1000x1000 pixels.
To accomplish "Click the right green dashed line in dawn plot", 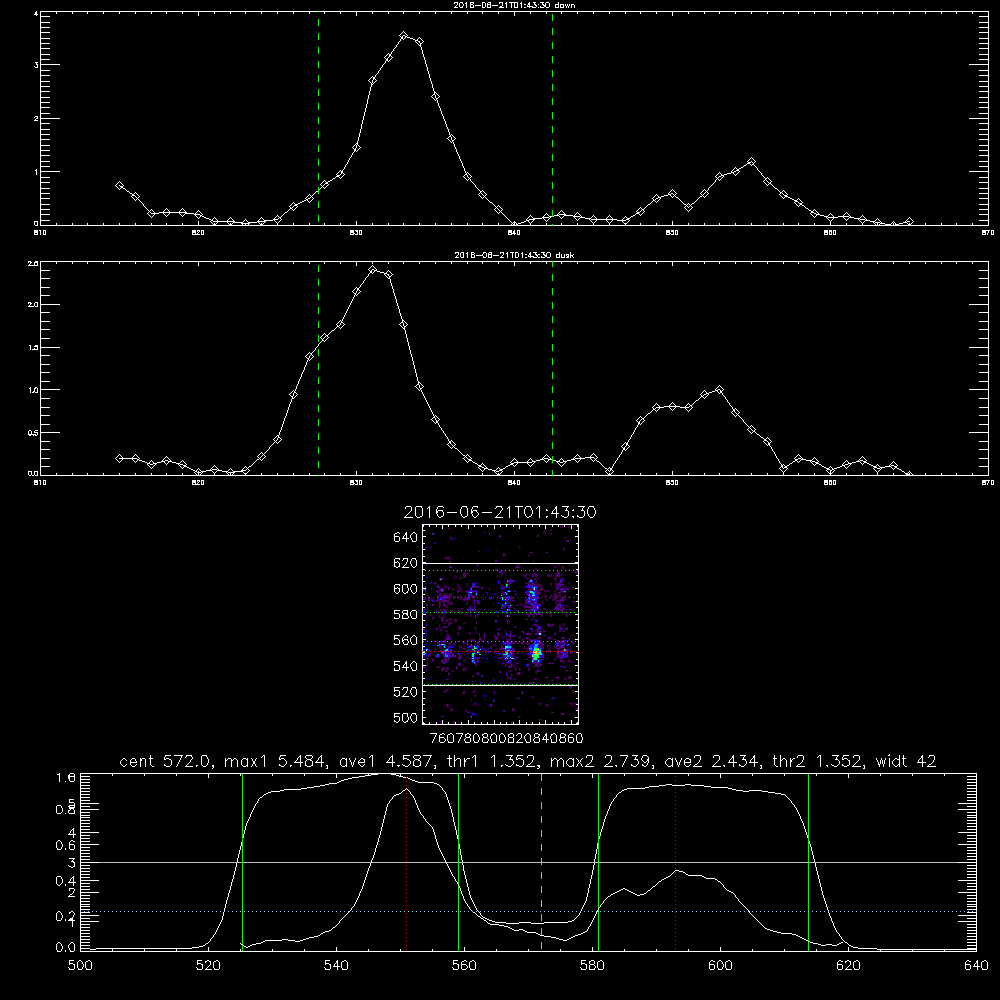I will coord(552,118).
